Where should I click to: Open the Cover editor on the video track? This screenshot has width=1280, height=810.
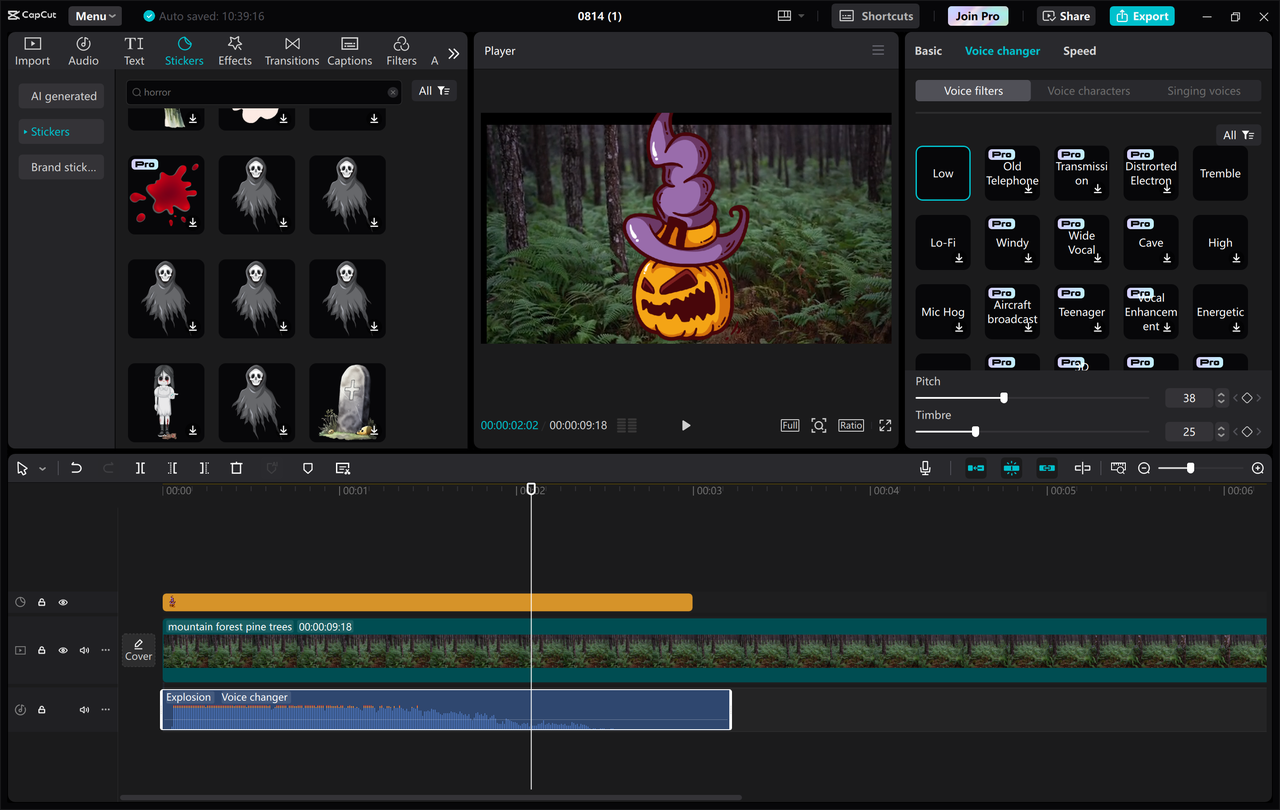point(139,649)
